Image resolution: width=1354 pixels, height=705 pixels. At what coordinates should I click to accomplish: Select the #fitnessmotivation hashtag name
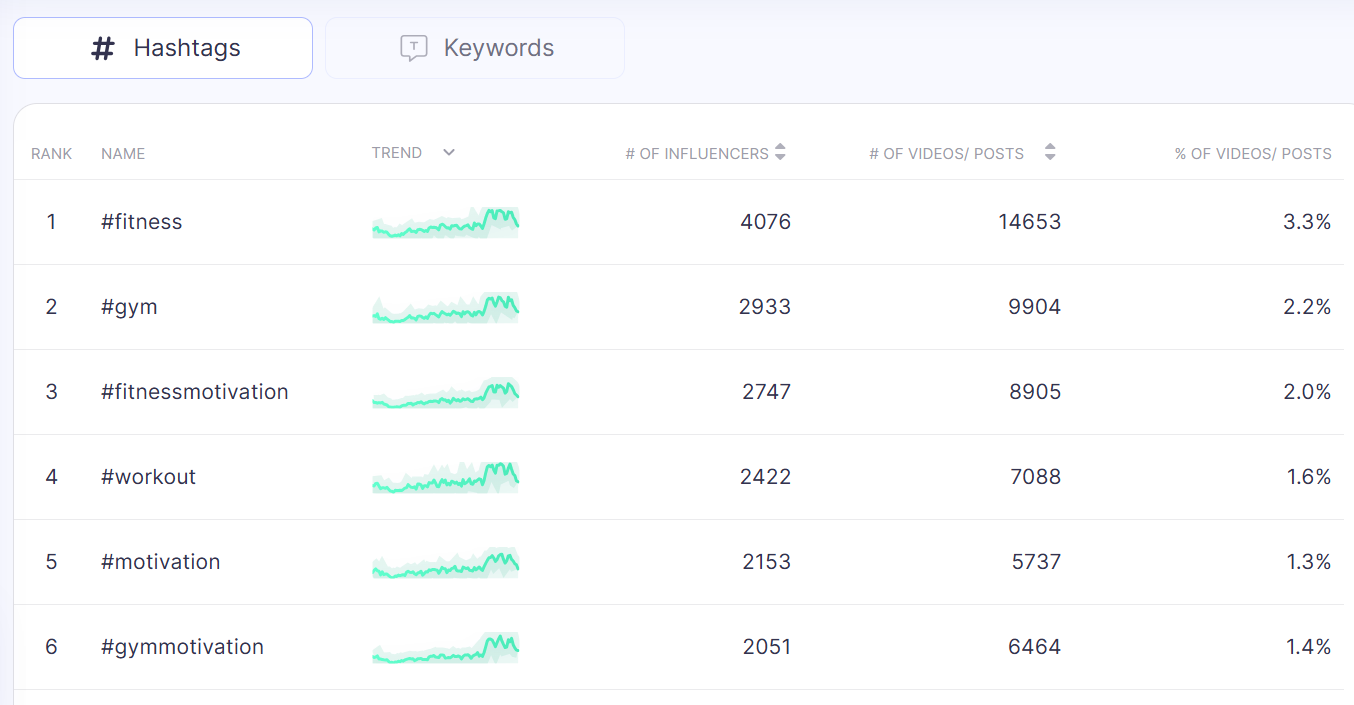195,392
